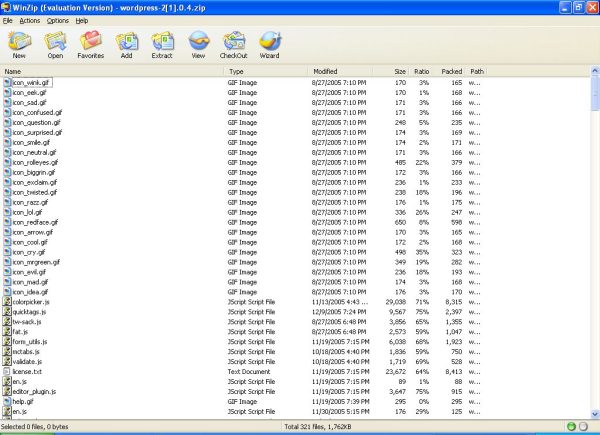Select the form_utils.js script icon

(x=7, y=341)
